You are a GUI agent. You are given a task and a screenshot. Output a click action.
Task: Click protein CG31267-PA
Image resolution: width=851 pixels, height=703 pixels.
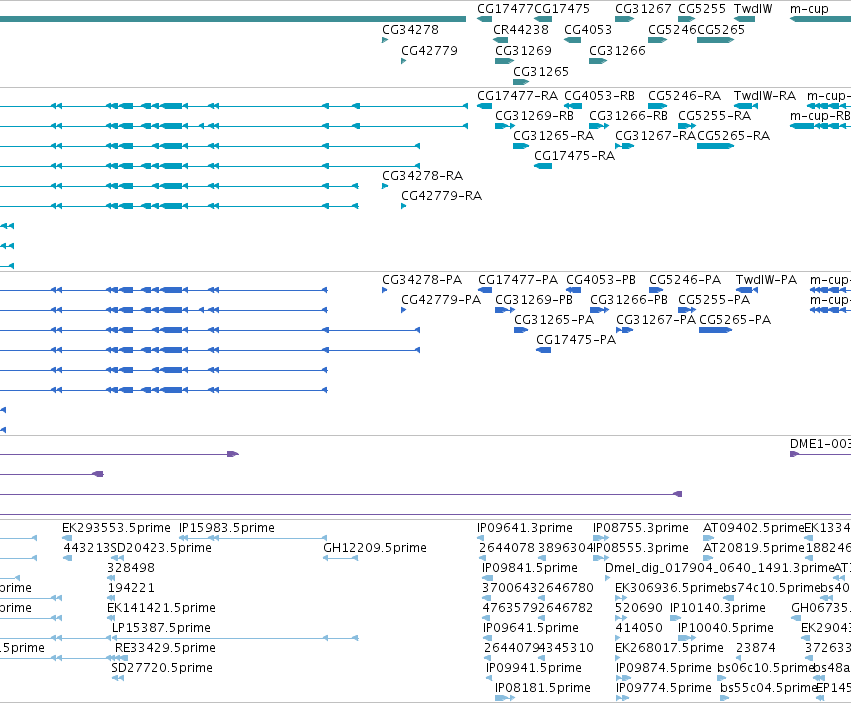tap(656, 320)
